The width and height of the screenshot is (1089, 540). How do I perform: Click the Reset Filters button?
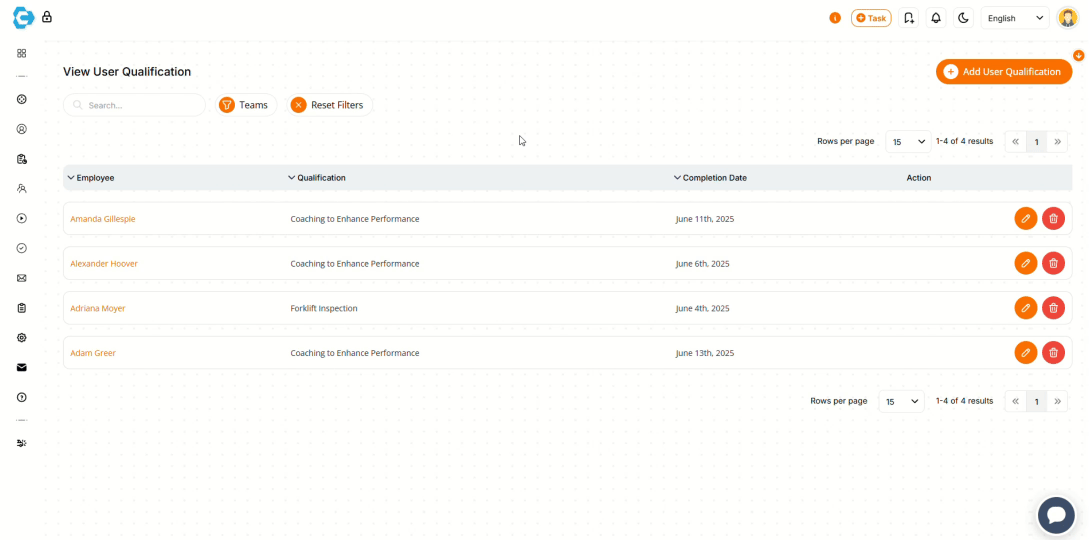click(328, 105)
